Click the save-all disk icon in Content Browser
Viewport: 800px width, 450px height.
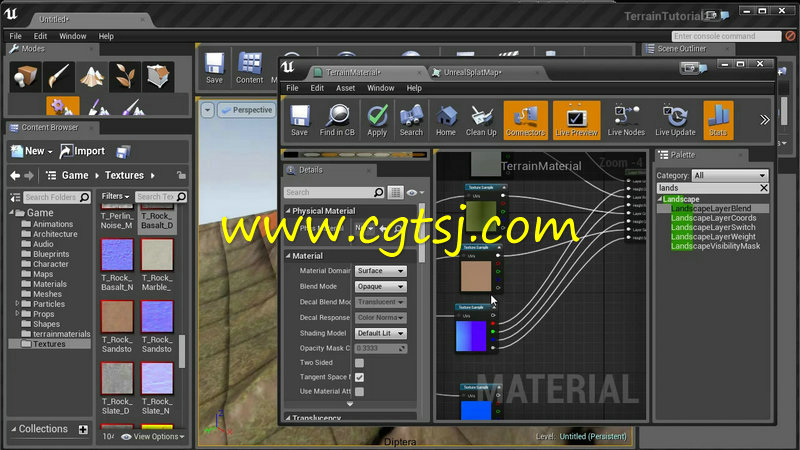123,152
